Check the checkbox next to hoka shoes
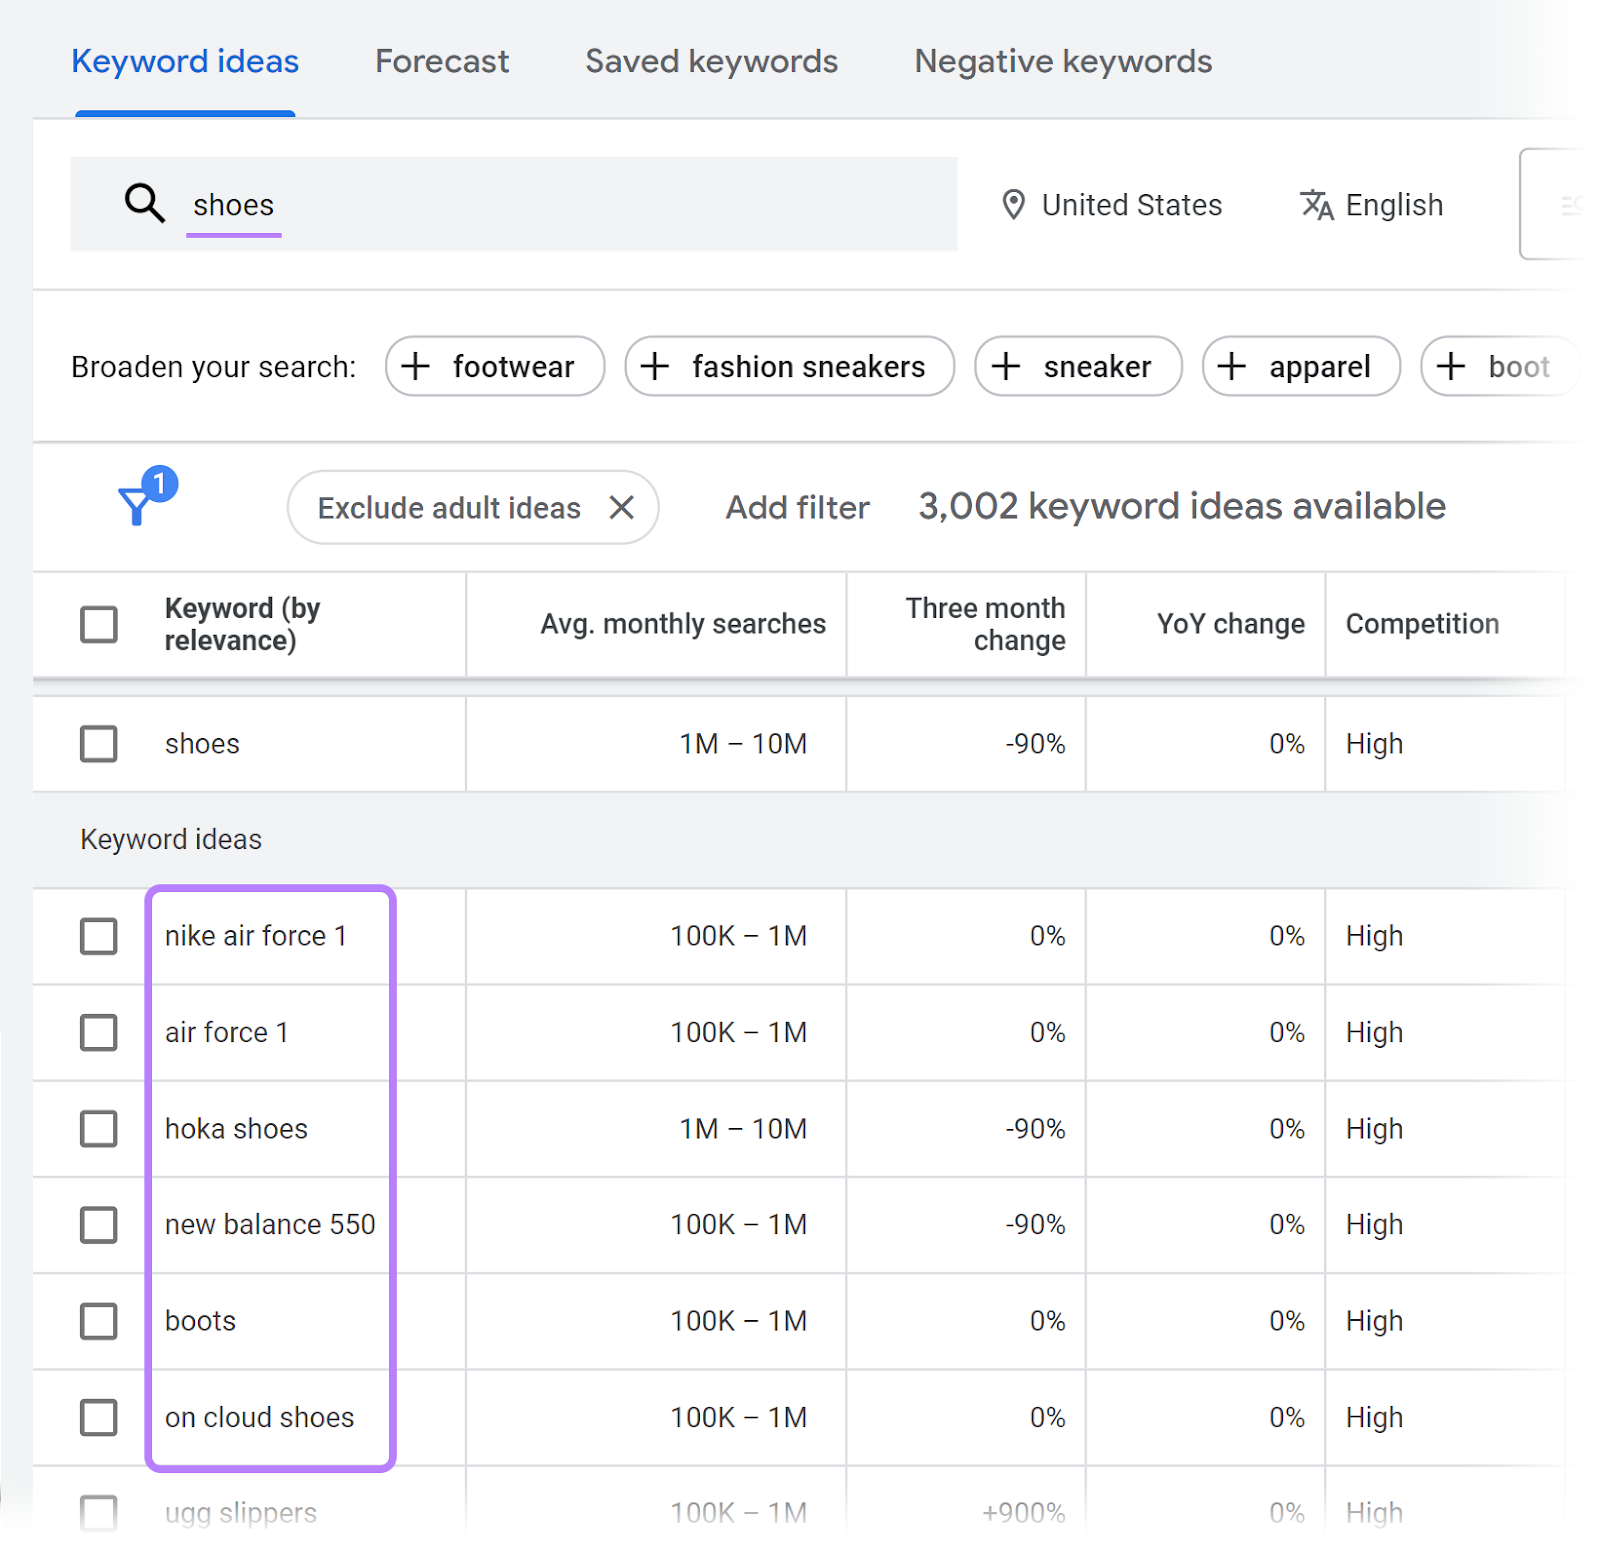This screenshot has width=1600, height=1553. pyautogui.click(x=98, y=1129)
